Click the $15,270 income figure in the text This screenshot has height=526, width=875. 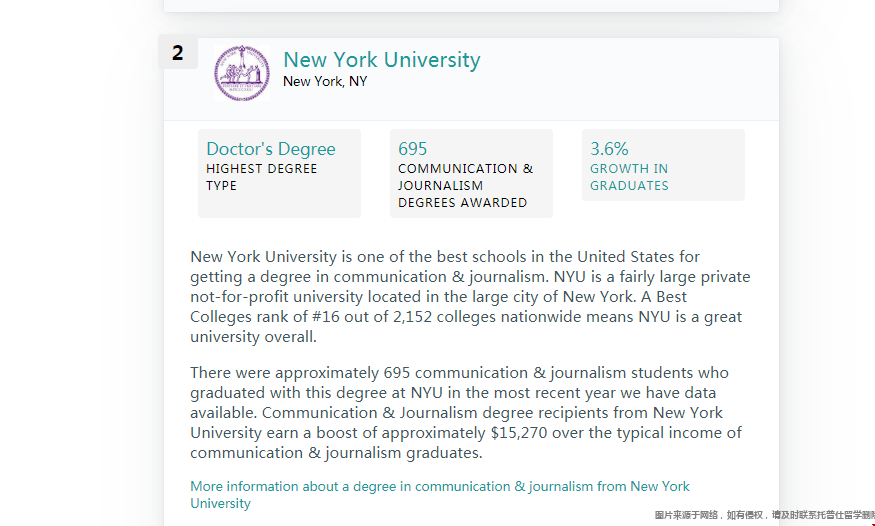518,433
